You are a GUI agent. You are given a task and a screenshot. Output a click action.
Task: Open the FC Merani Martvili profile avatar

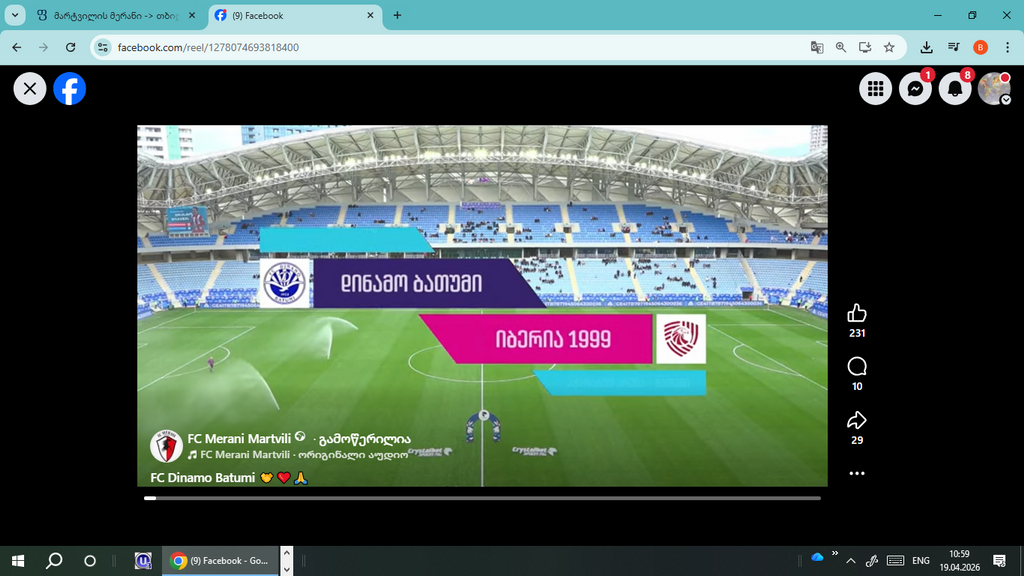166,446
